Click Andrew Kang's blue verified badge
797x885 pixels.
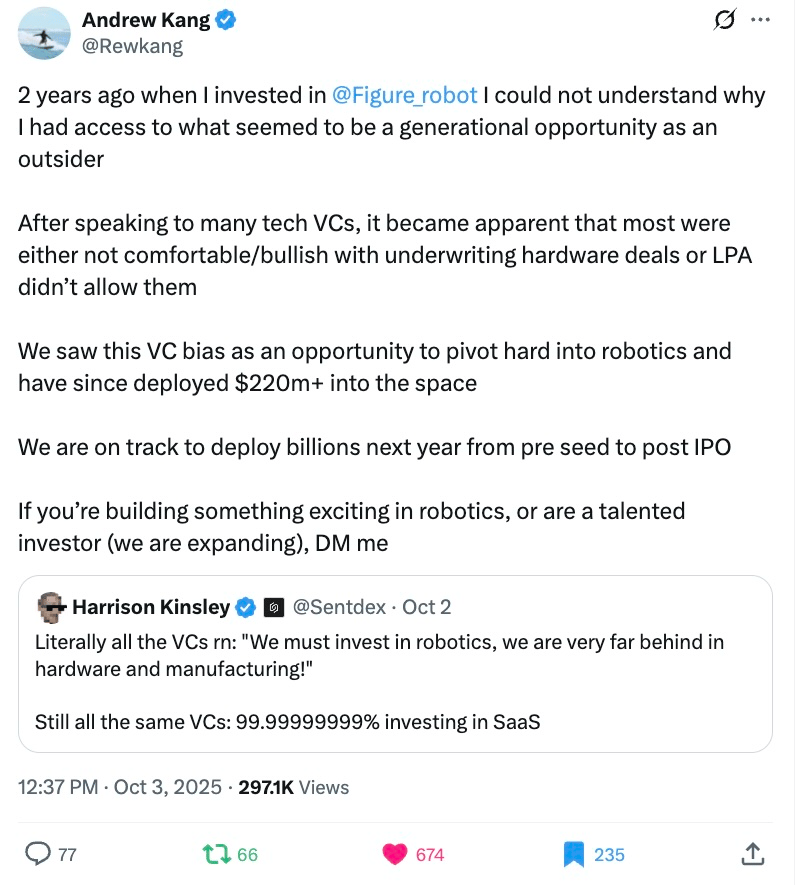point(227,20)
